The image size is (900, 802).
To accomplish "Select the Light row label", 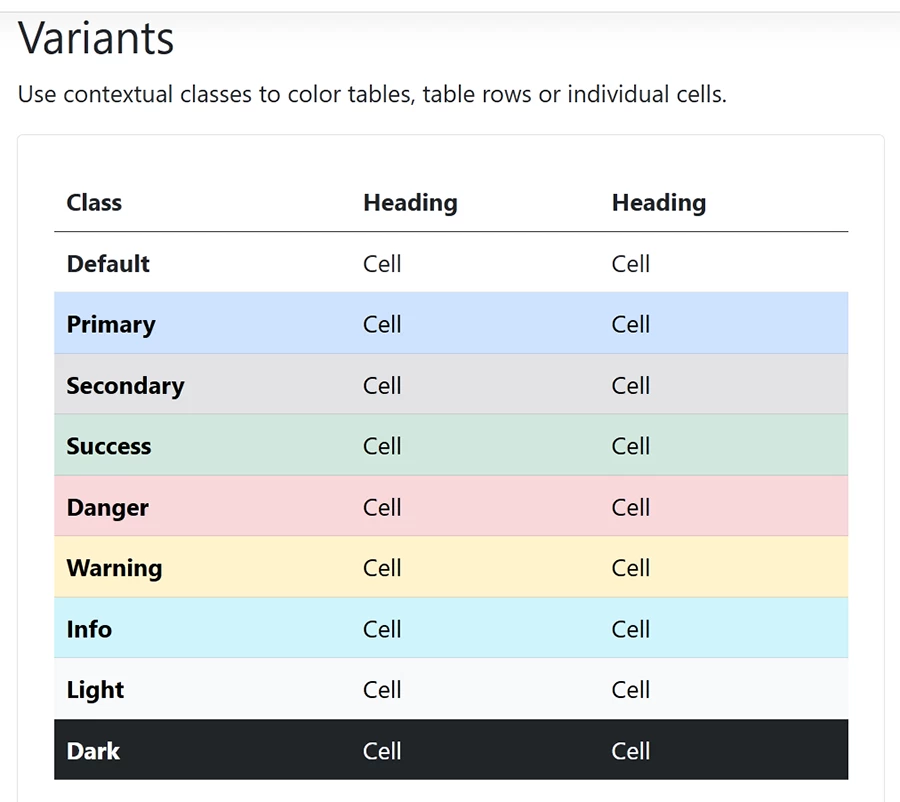I will pos(95,691).
